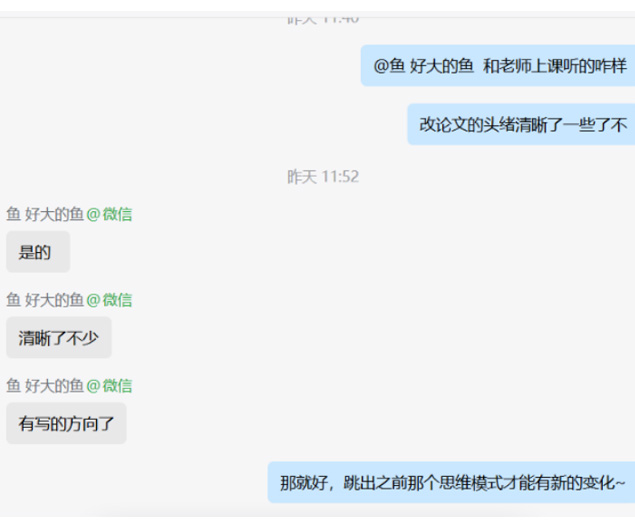The image size is (635, 523).
Task: Open sender name 鱼 好大的鱼 above 是的
Action: coord(45,214)
